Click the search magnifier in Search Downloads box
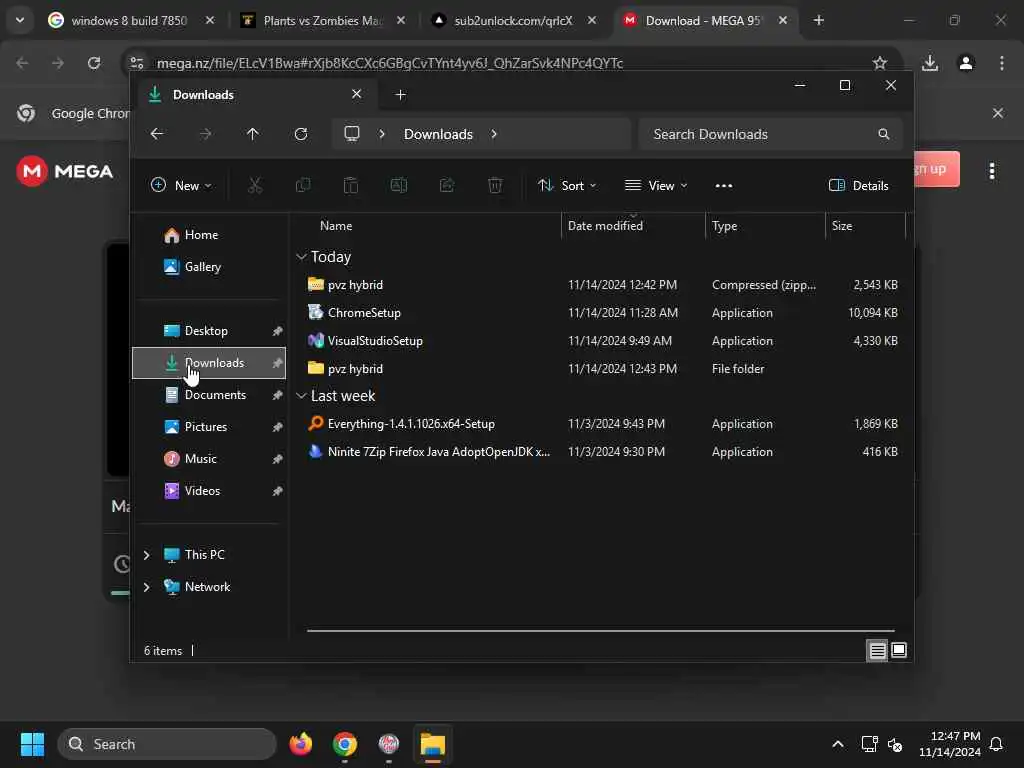This screenshot has height=768, width=1024. [884, 134]
